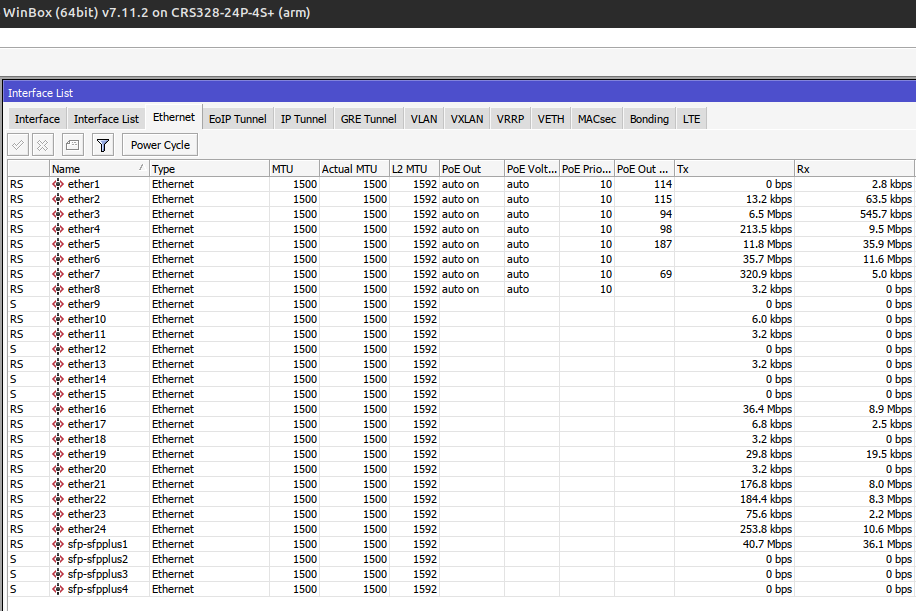916x611 pixels.
Task: Click the ether11 name cell
Action: pos(99,334)
